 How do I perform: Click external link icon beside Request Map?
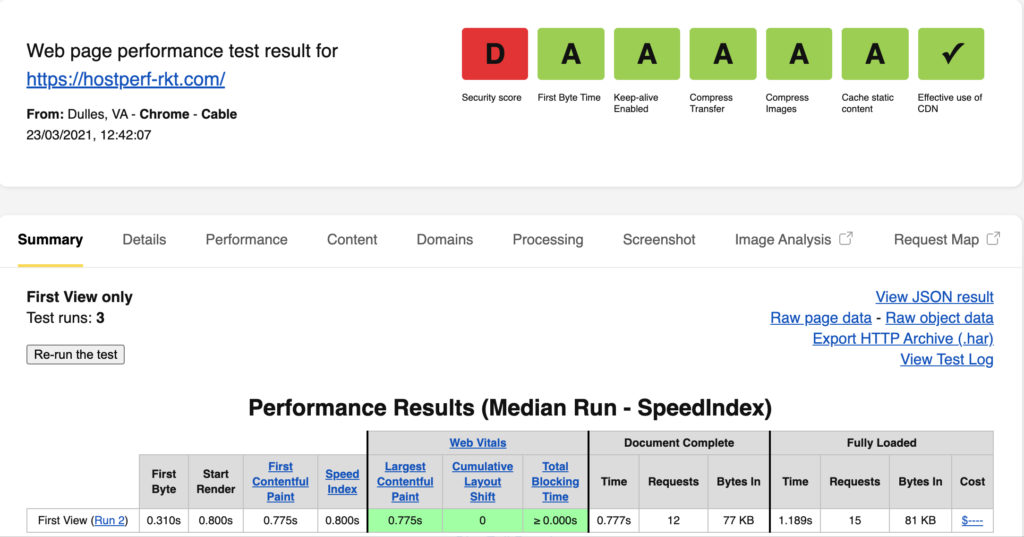click(993, 238)
